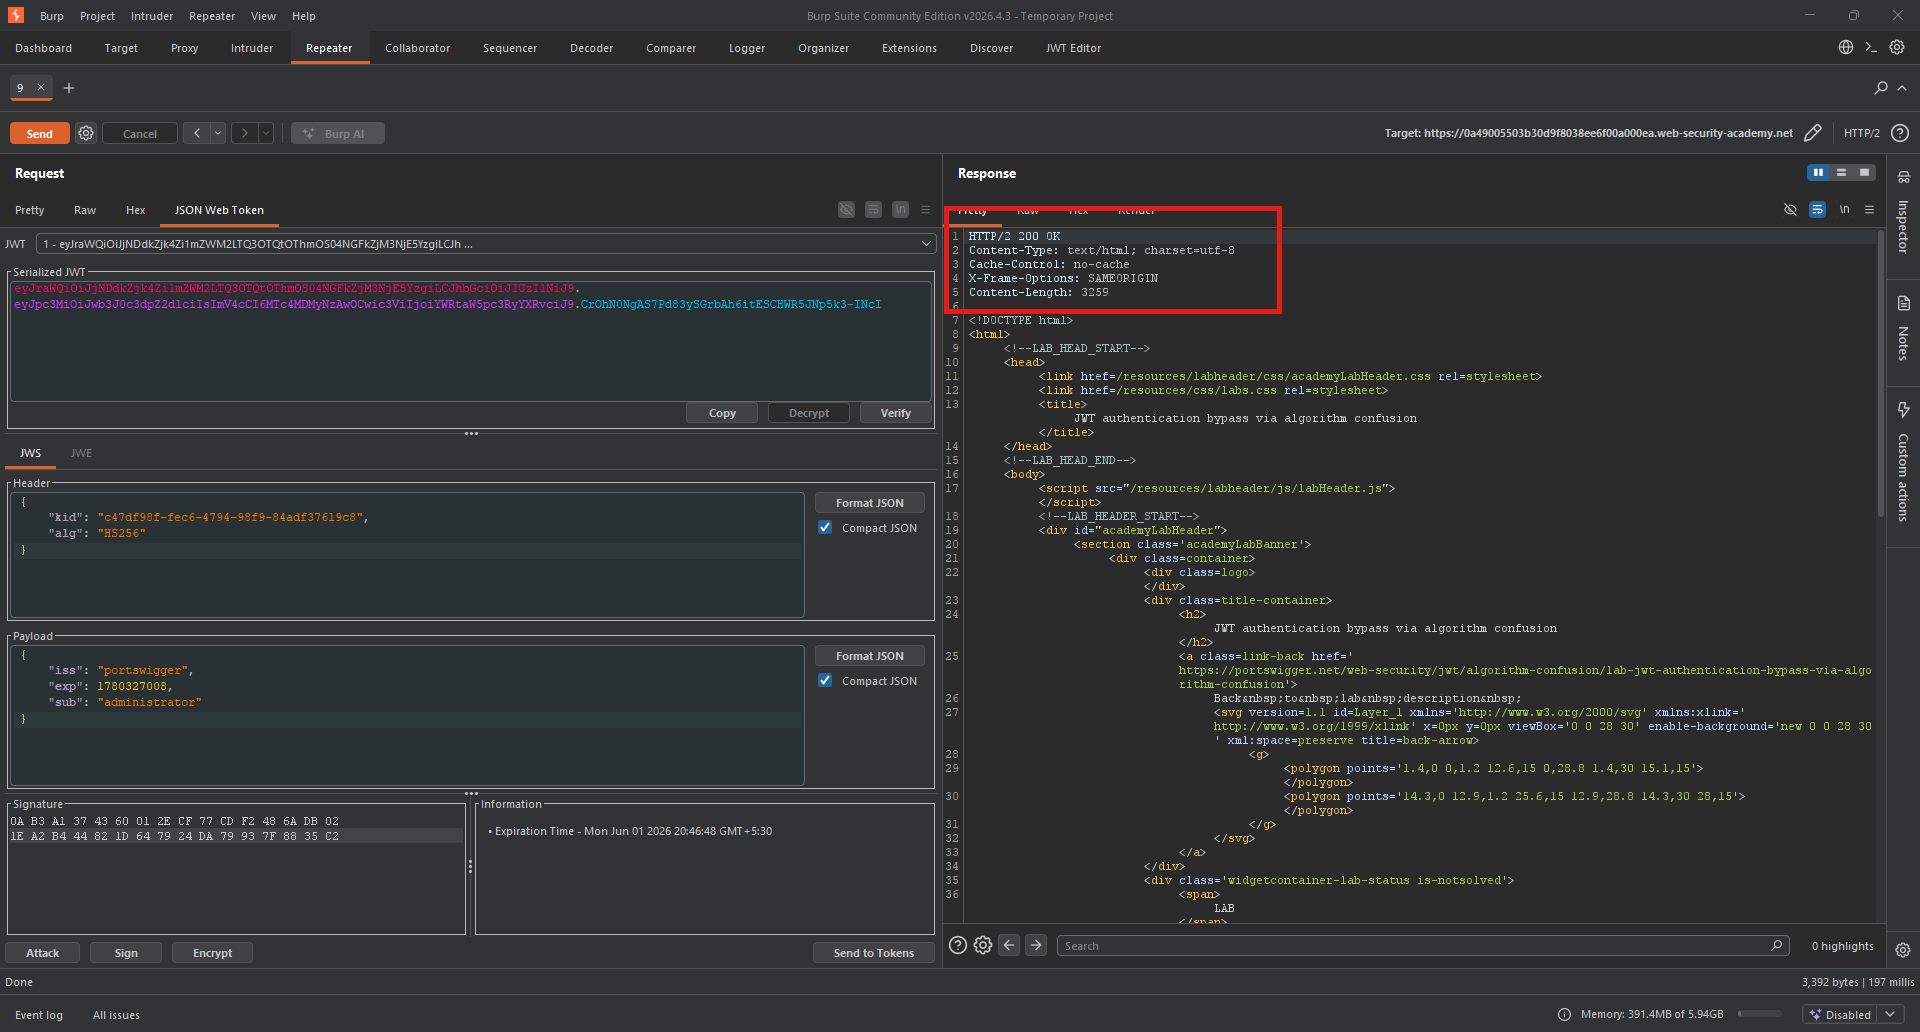Select side-by-side split layout
The image size is (1920, 1032).
click(1818, 172)
